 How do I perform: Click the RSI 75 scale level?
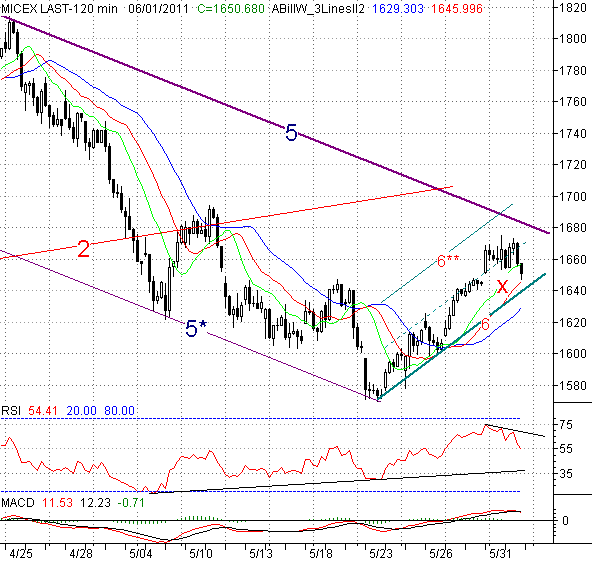[566, 425]
